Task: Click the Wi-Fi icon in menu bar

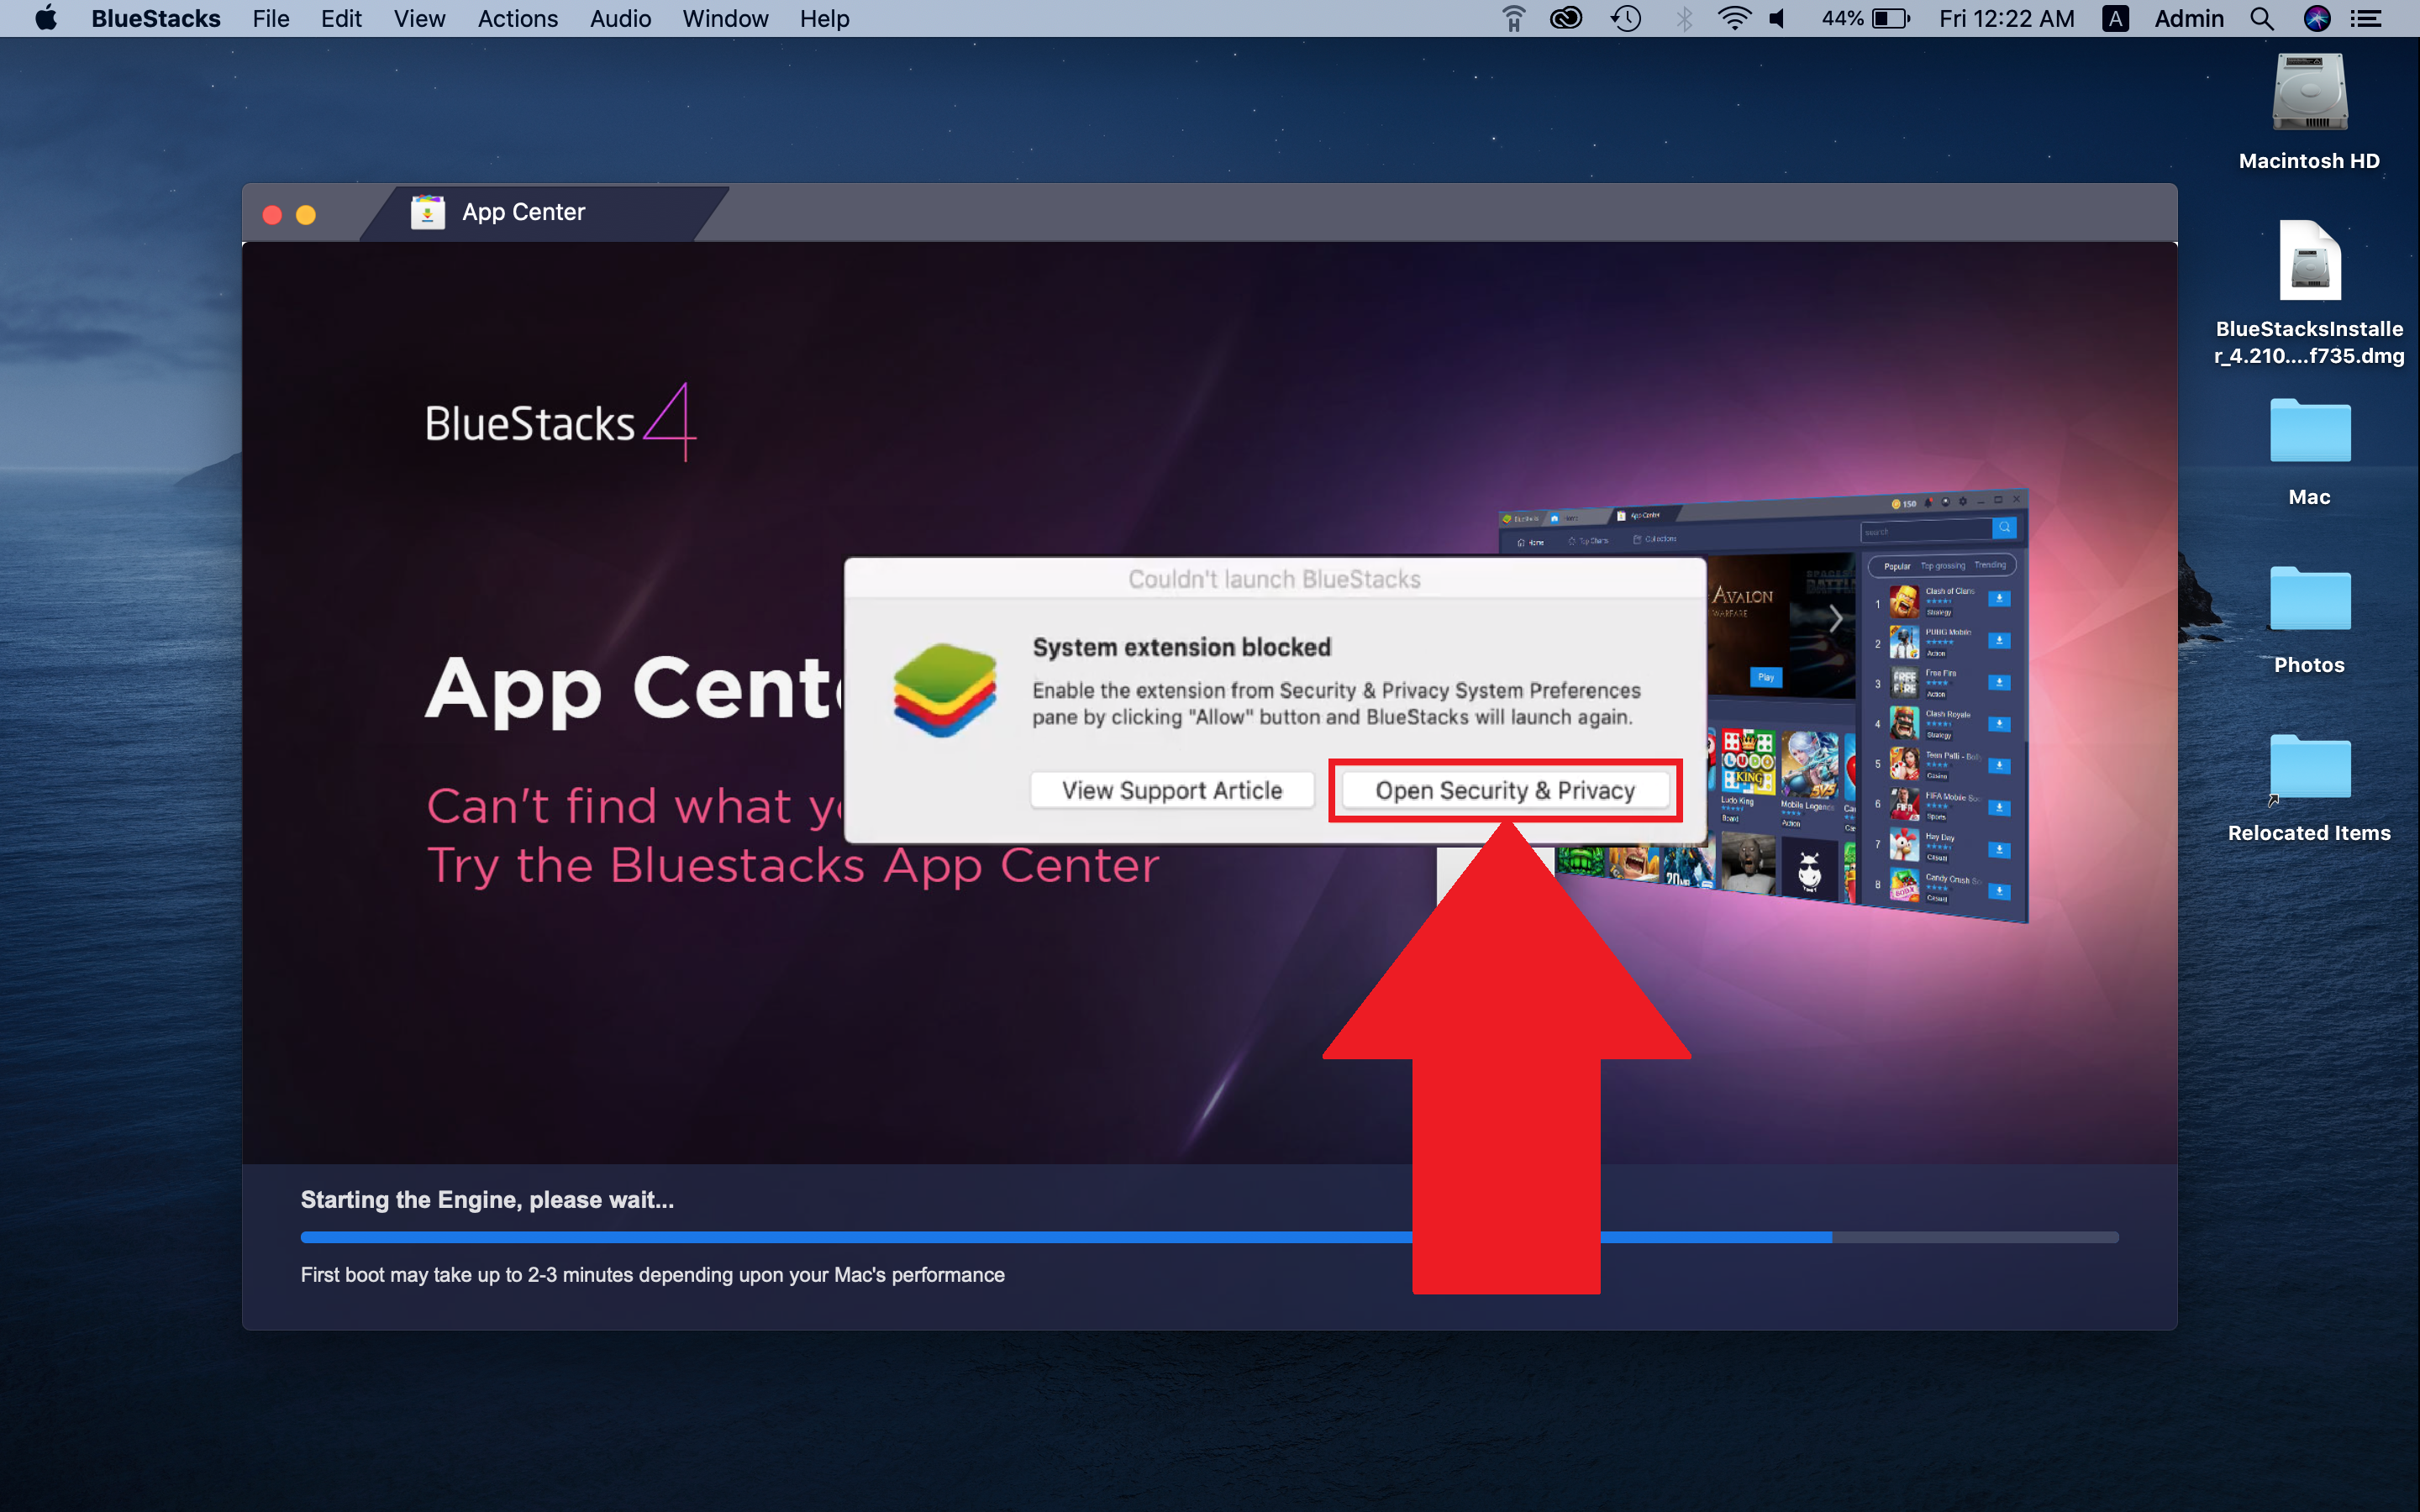Action: pos(1744,21)
